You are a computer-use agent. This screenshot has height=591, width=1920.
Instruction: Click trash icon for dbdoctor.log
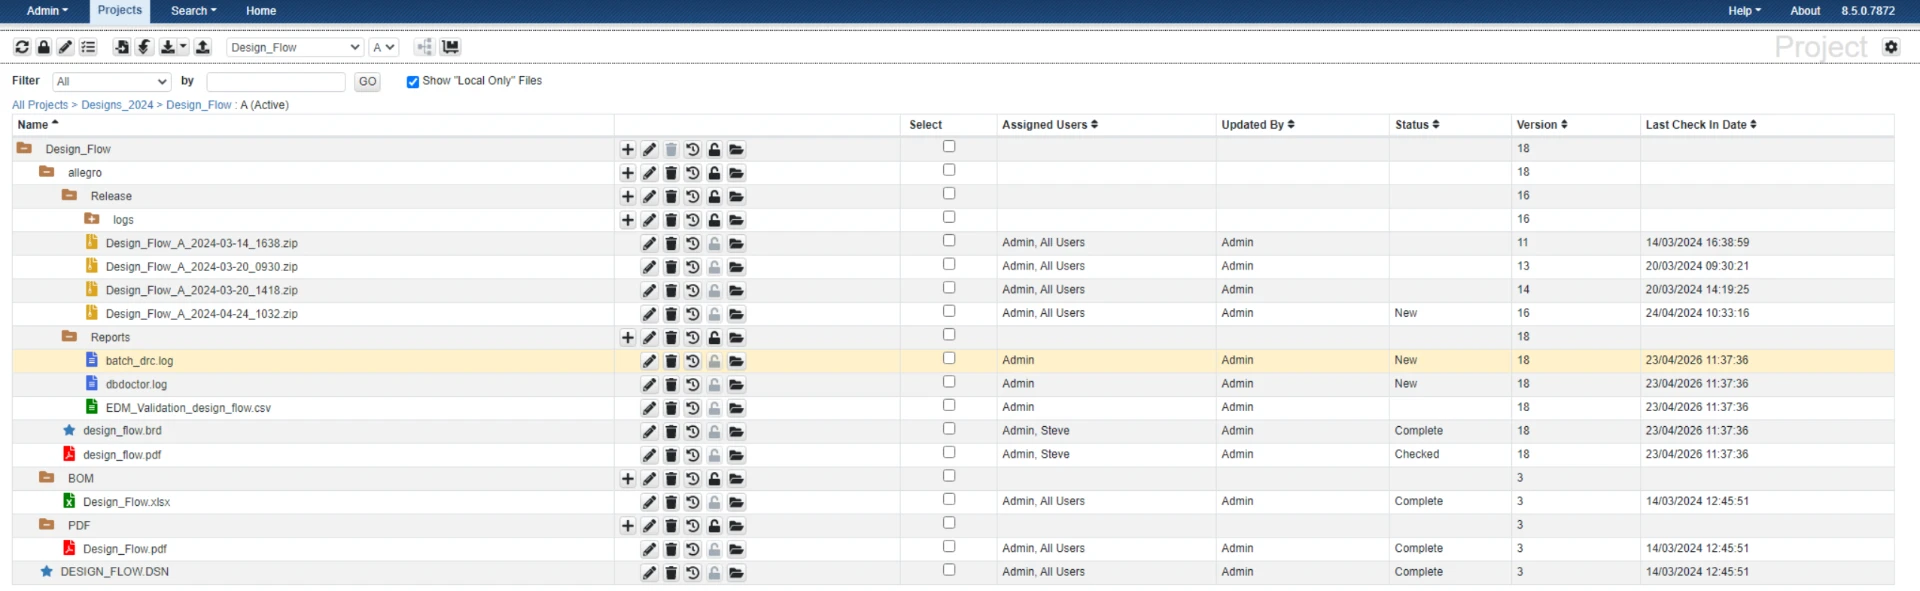coord(671,385)
